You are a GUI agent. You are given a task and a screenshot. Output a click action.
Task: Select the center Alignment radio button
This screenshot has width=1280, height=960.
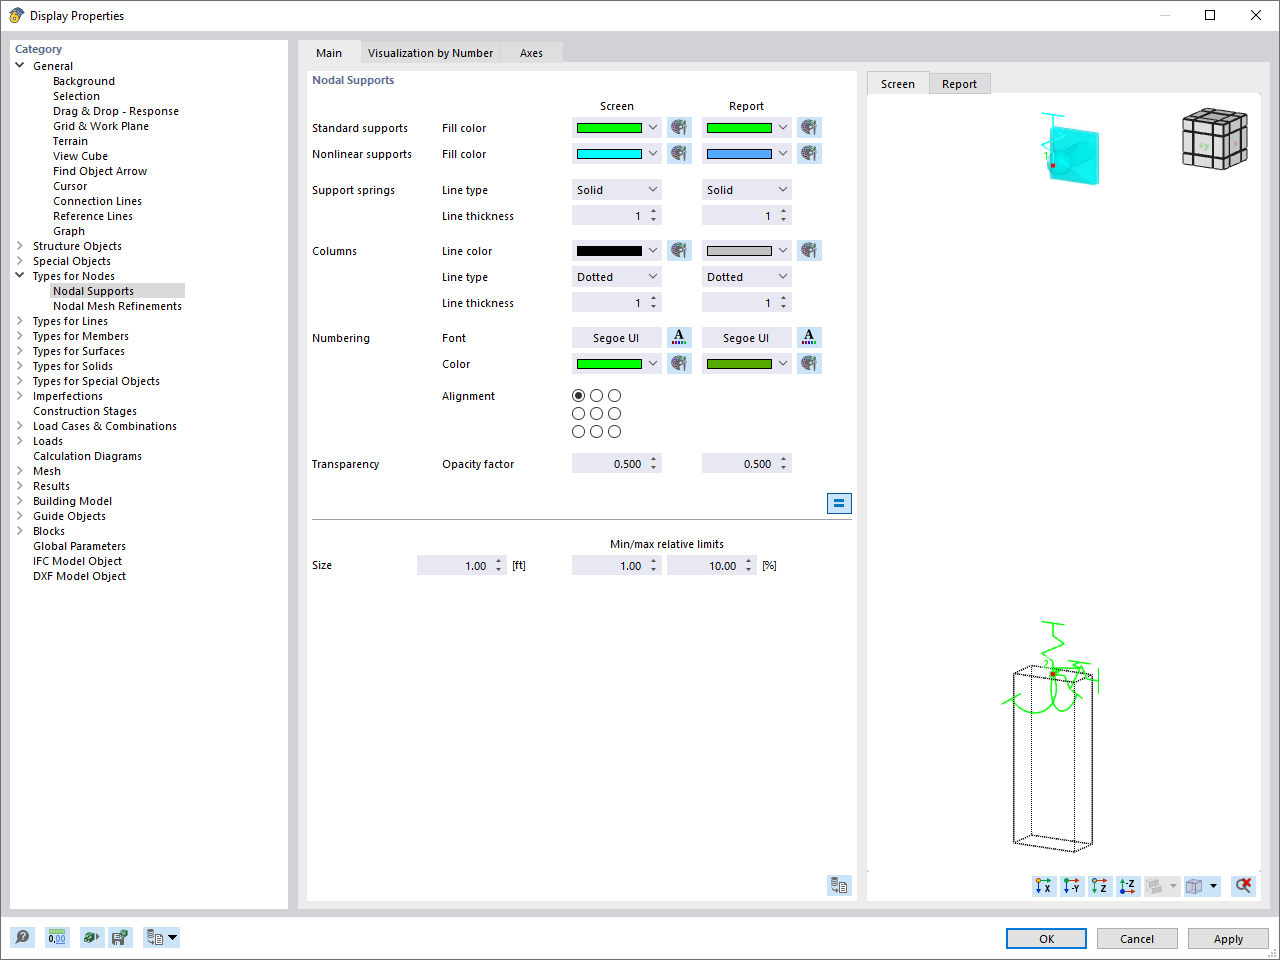596,413
